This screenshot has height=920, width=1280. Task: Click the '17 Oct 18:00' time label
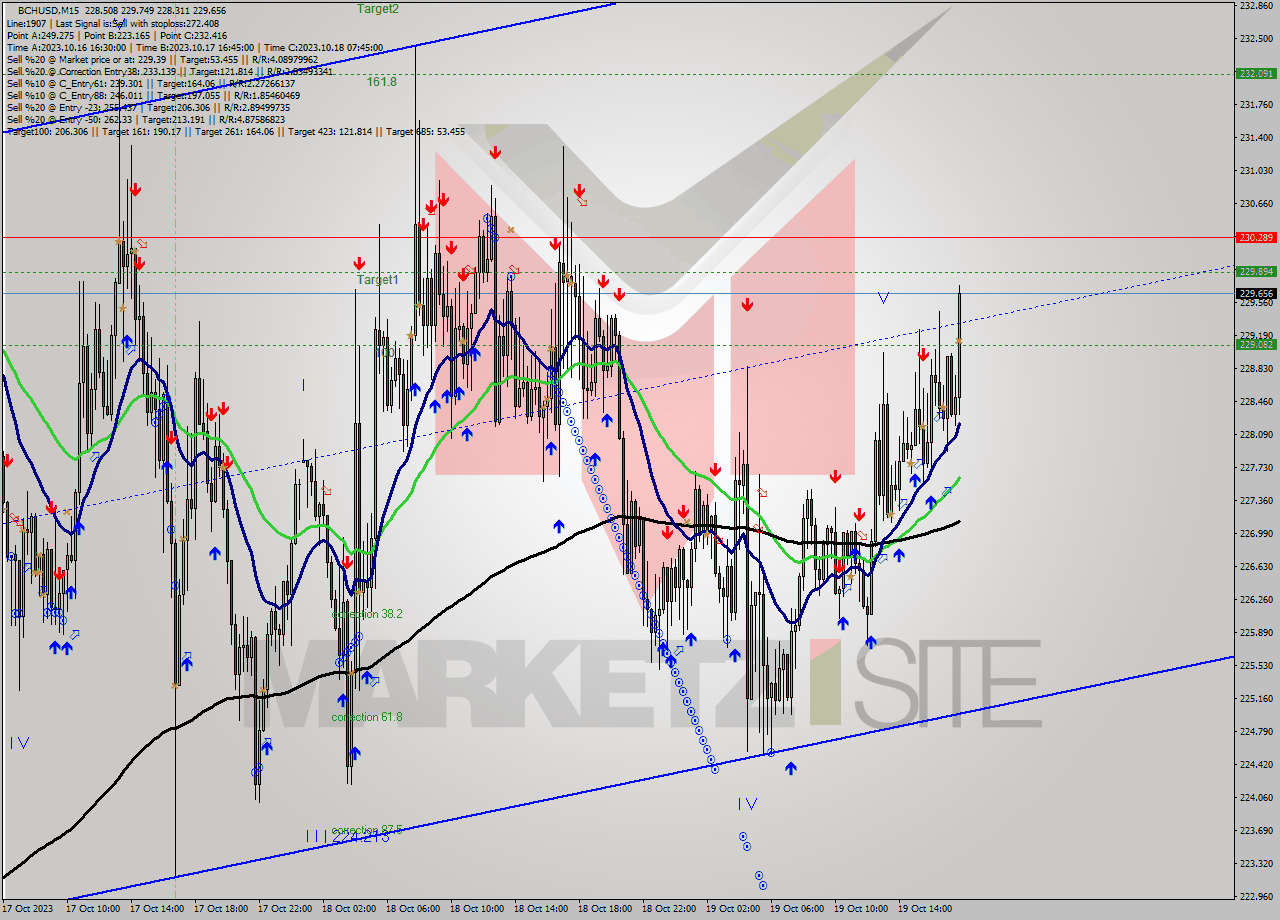[x=221, y=909]
